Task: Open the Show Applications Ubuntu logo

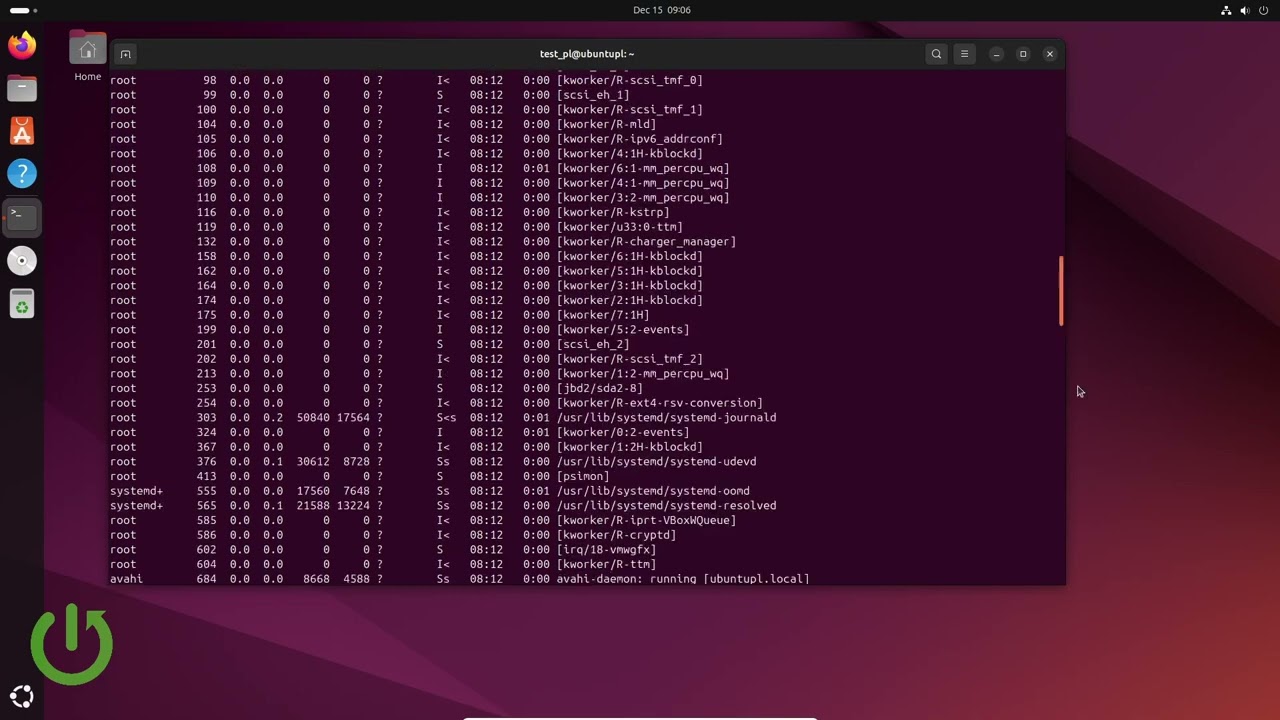Action: 22,697
